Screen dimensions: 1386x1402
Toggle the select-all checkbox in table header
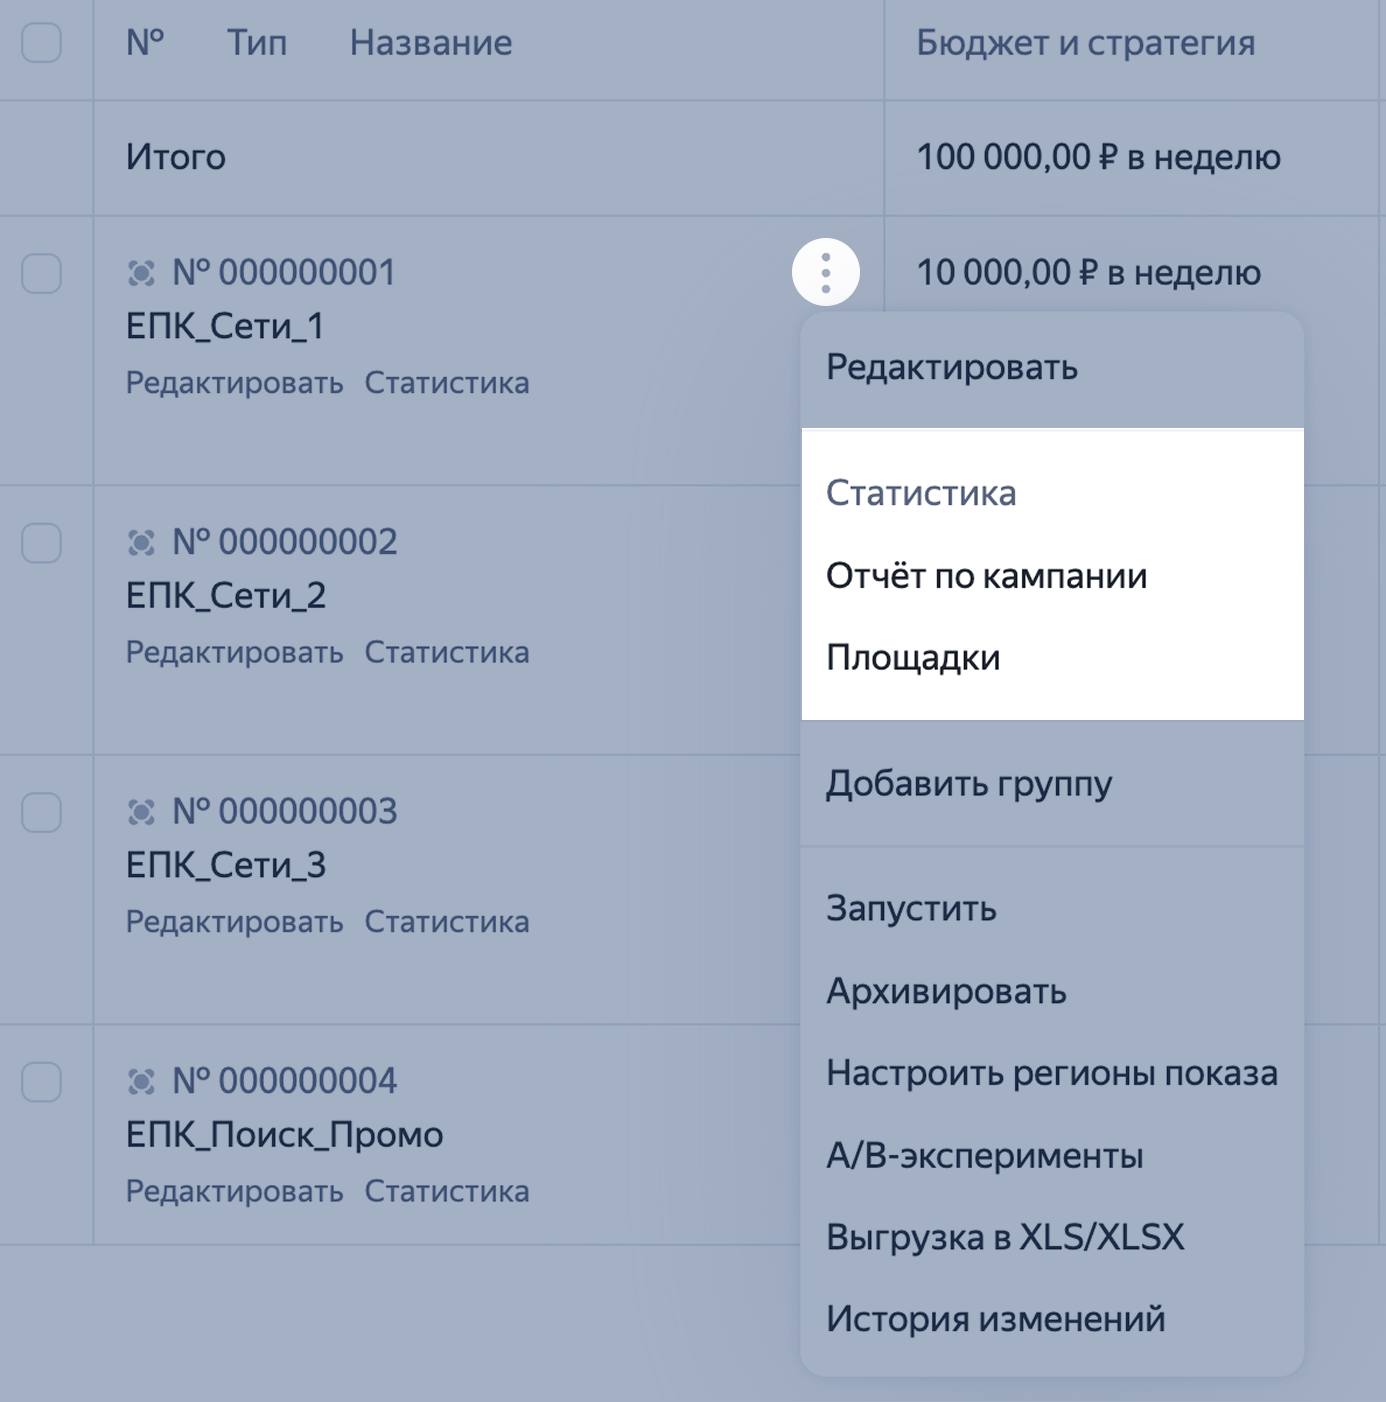pyautogui.click(x=42, y=43)
